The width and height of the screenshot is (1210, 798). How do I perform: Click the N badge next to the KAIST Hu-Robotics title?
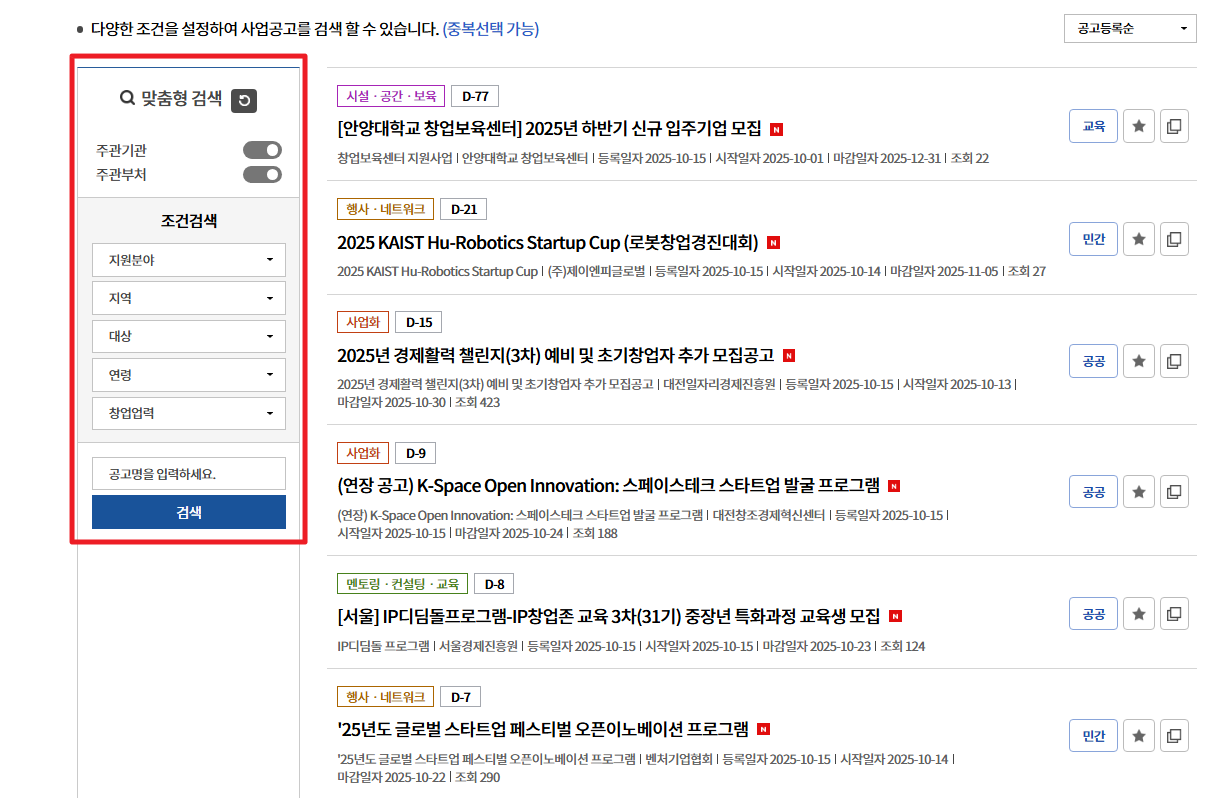(x=772, y=242)
